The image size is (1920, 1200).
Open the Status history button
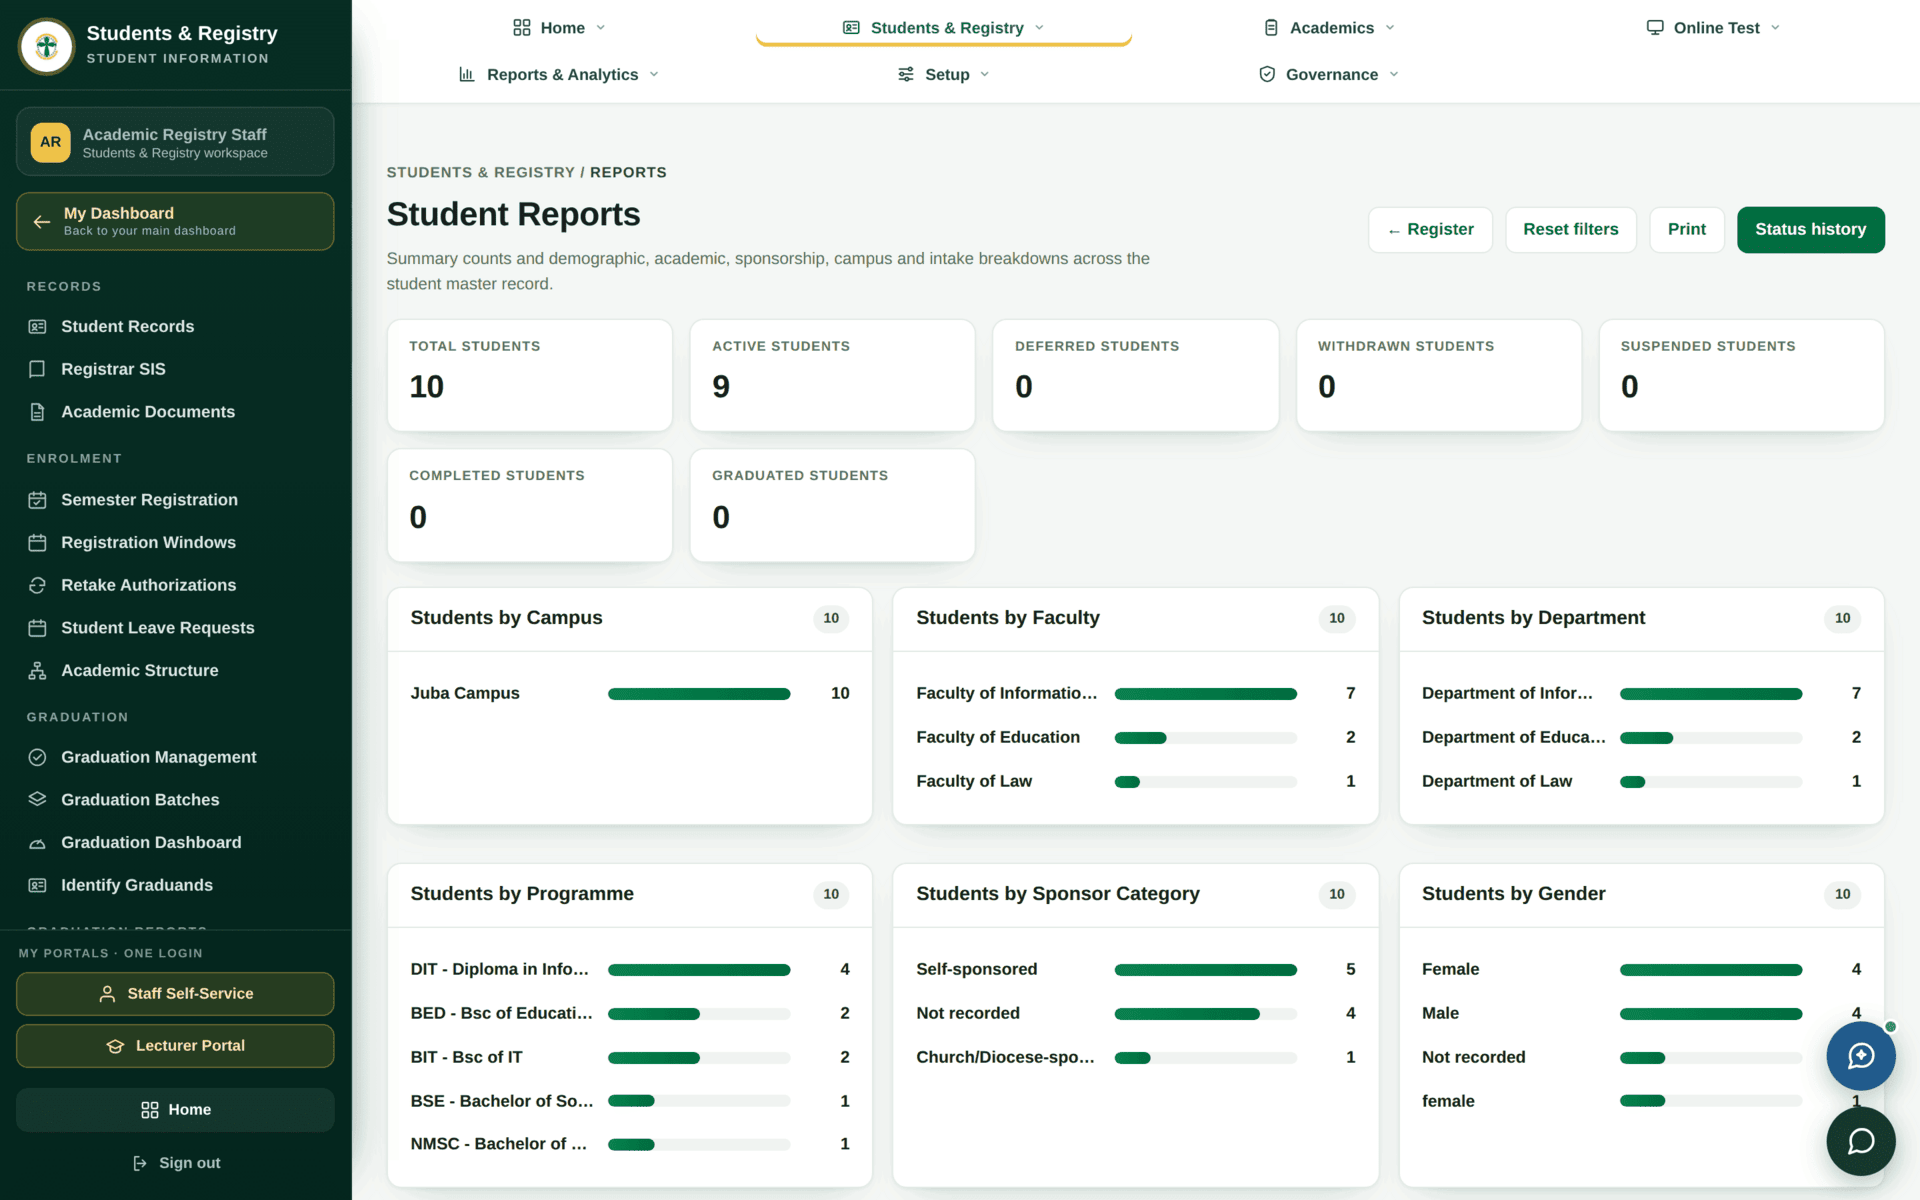click(x=1810, y=230)
